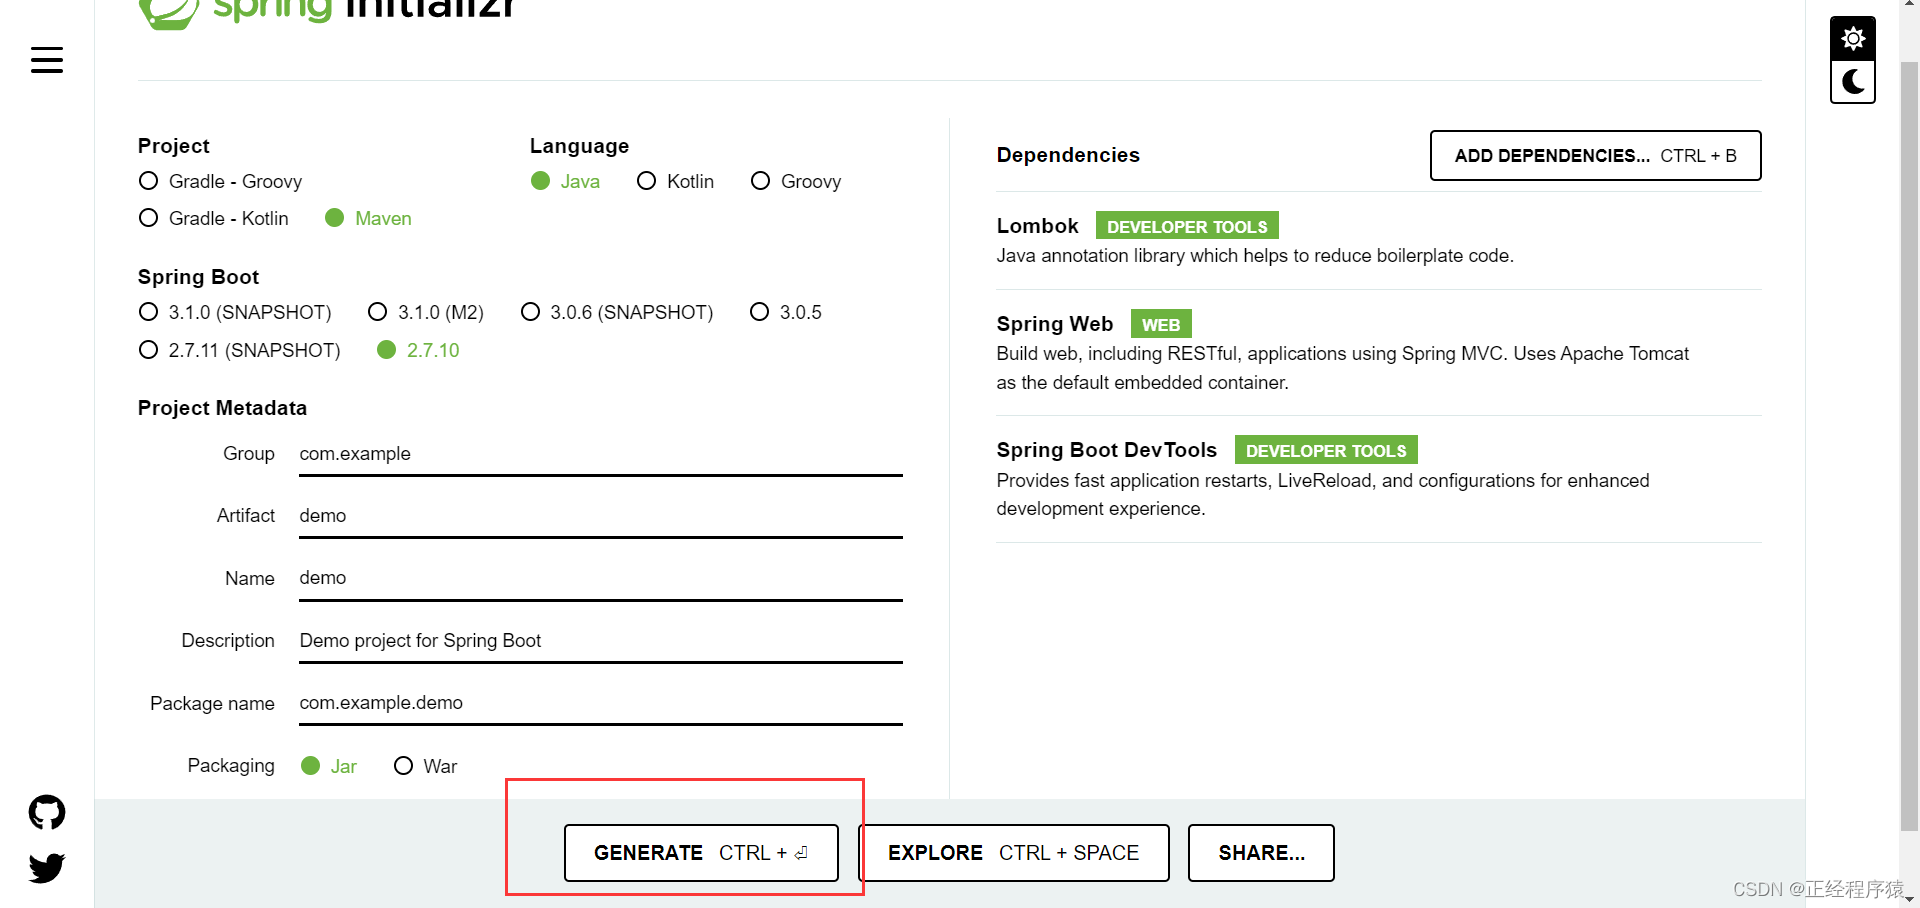The image size is (1920, 908).
Task: Edit the Package name field
Action: coord(600,703)
